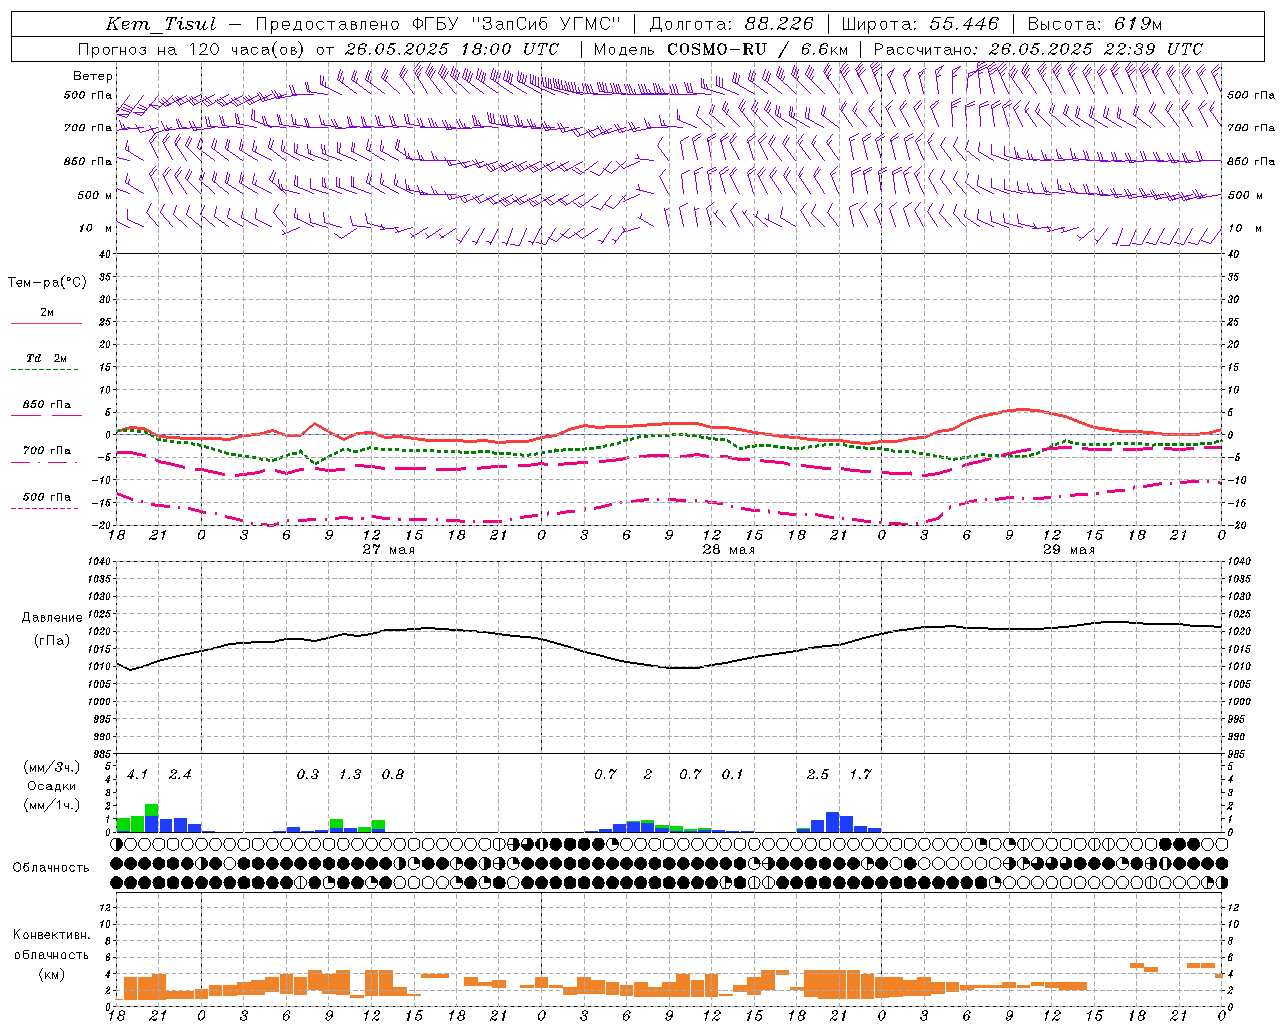This screenshot has width=1280, height=1024.
Task: Click the (гПа) unit label under Давление
Action: pyautogui.click(x=52, y=640)
